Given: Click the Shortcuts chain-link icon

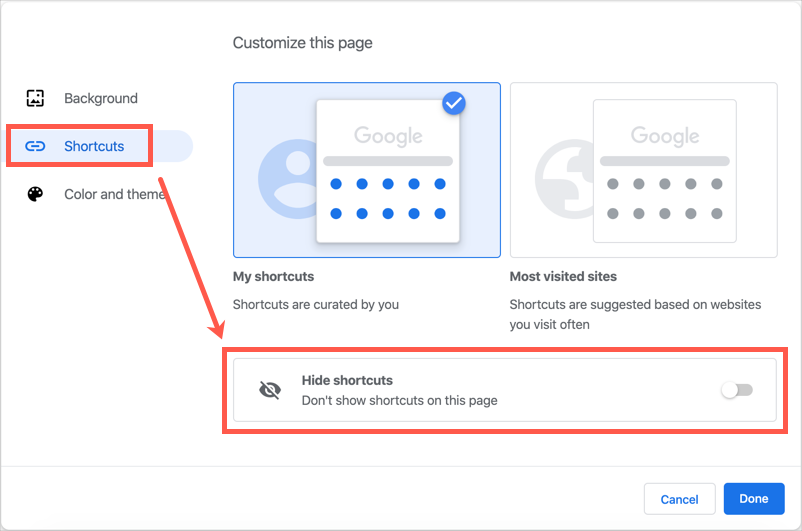Looking at the screenshot, I should click(x=35, y=146).
